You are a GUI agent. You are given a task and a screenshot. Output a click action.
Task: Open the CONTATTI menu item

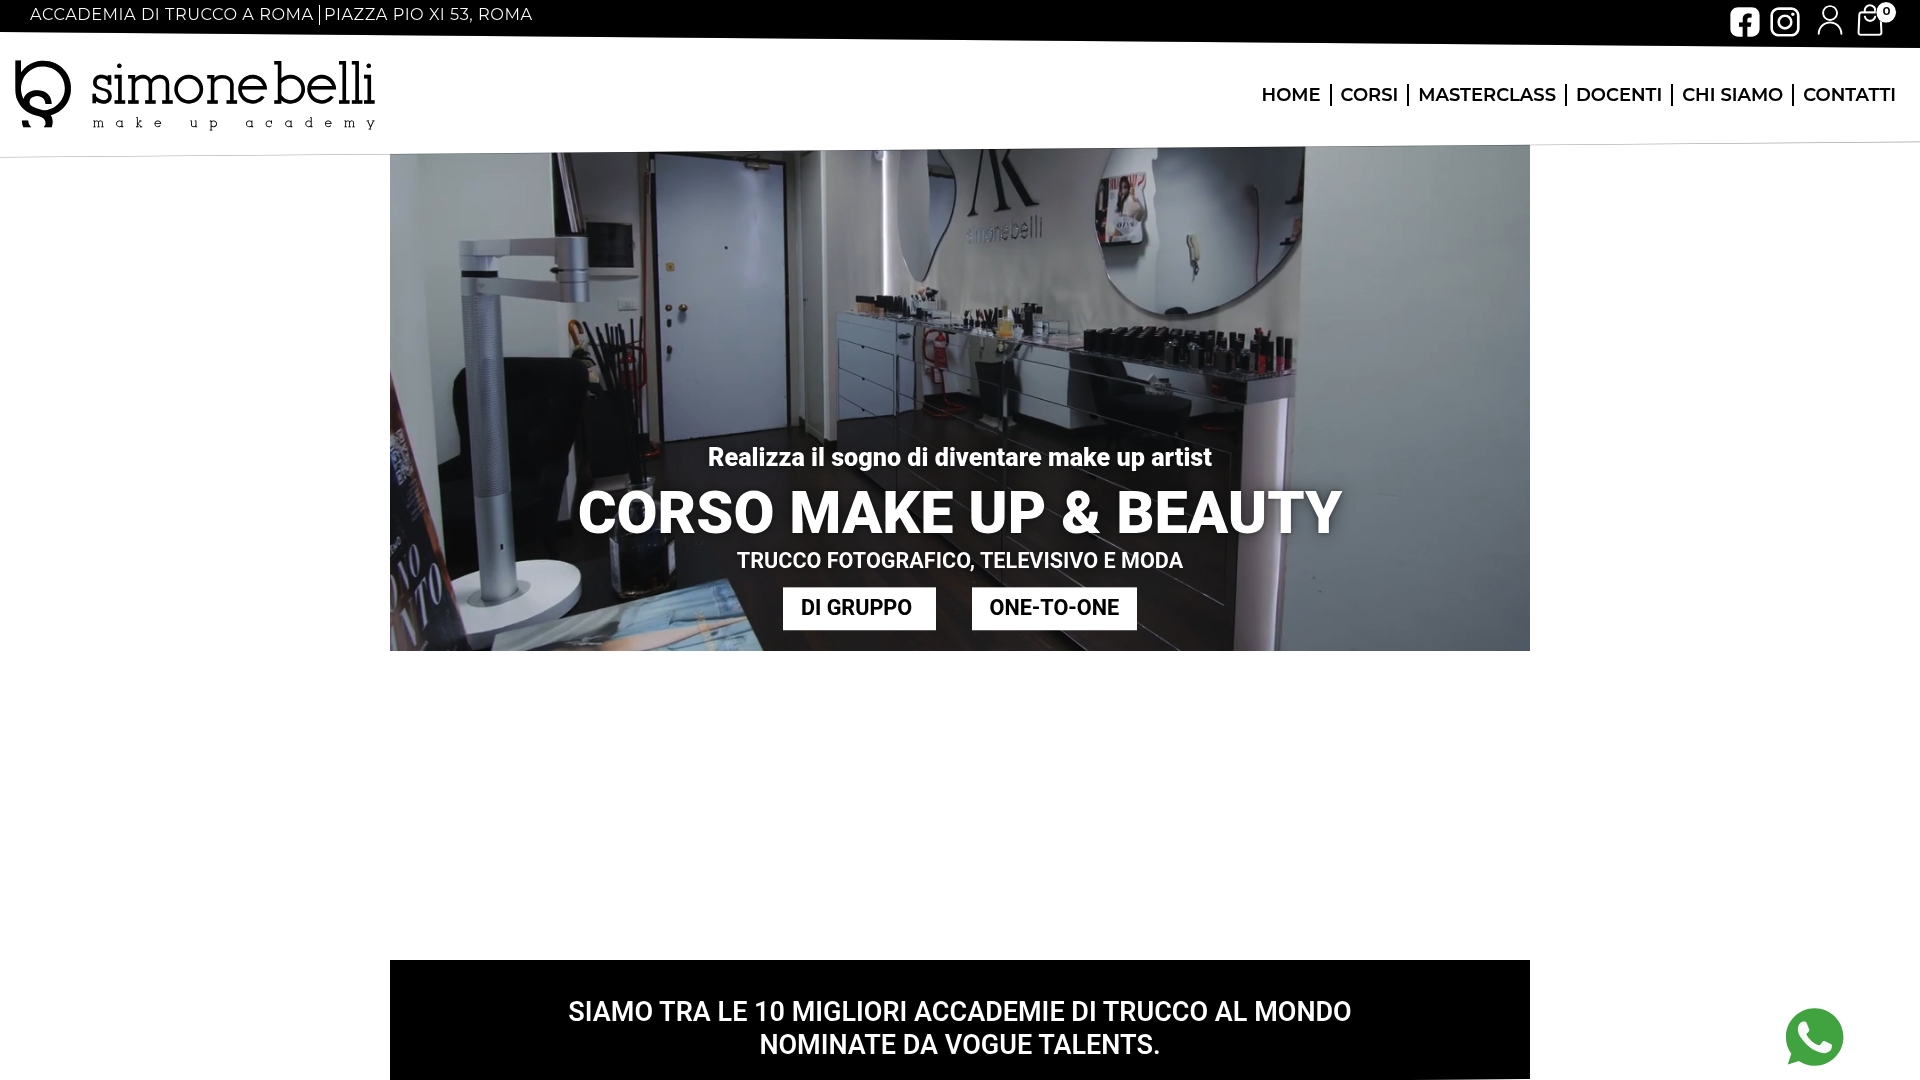pos(1849,95)
